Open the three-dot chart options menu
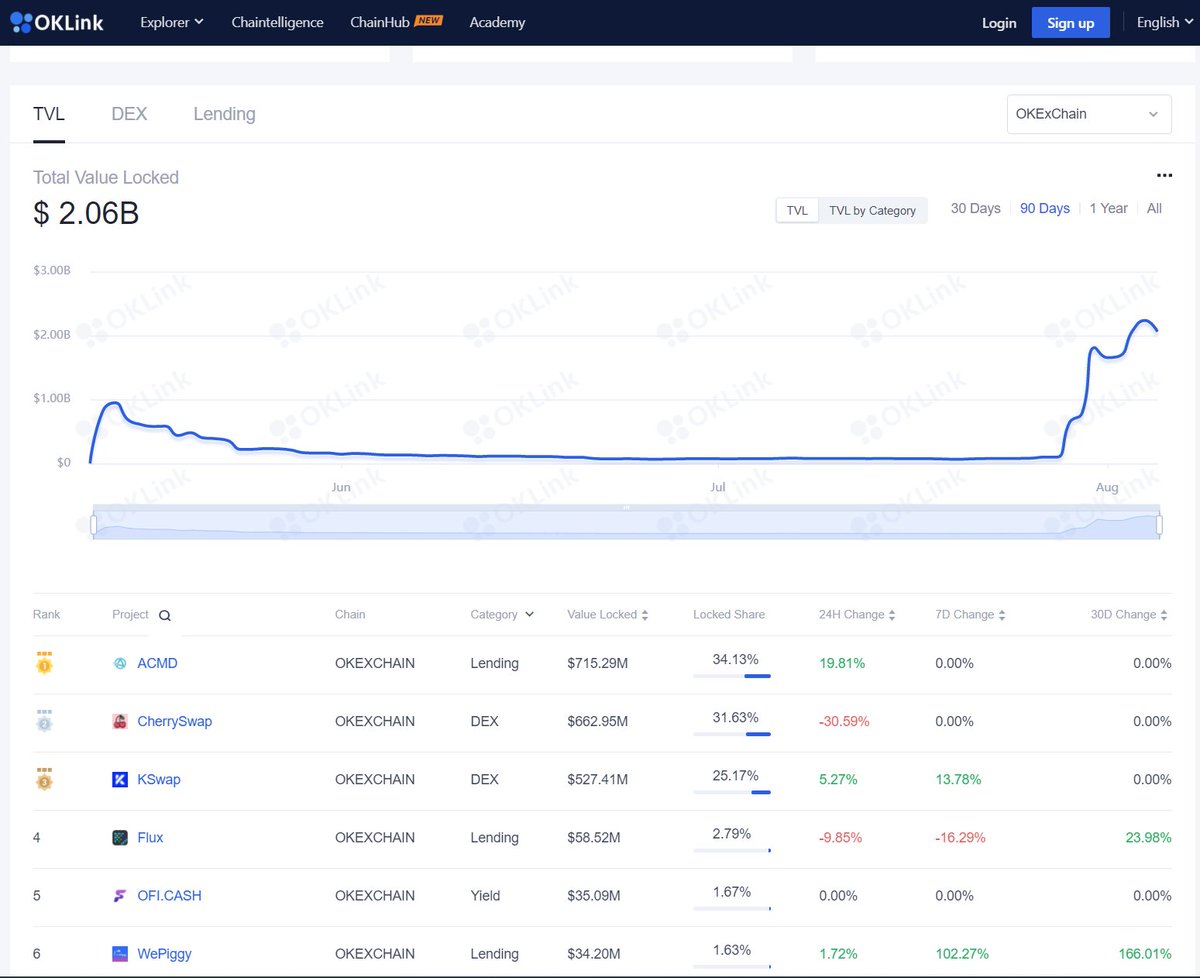 coord(1164,176)
